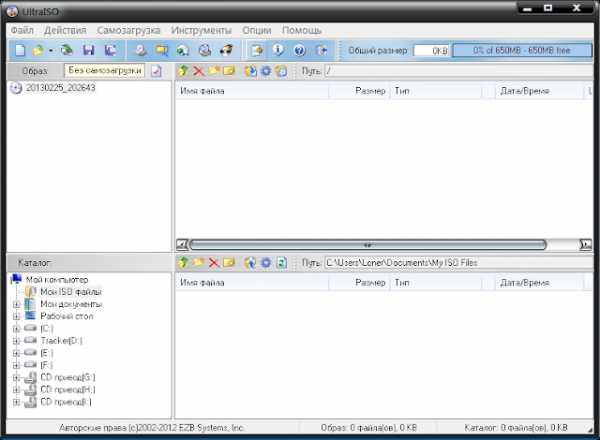Click the New blank document icon
Image resolution: width=600 pixels, height=440 pixels.
coord(20,50)
